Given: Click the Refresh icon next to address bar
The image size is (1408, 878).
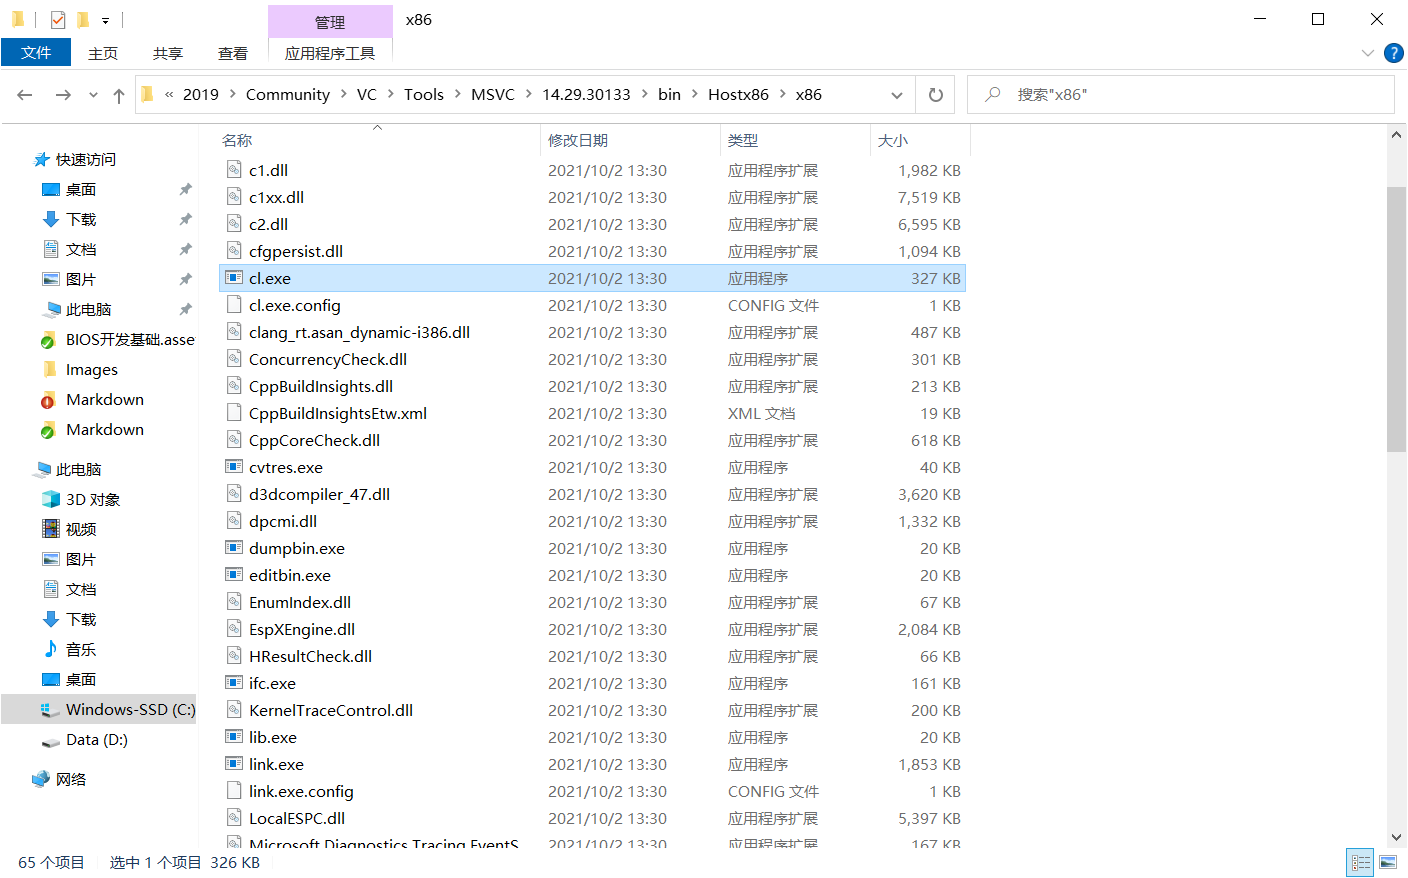Looking at the screenshot, I should click(935, 93).
